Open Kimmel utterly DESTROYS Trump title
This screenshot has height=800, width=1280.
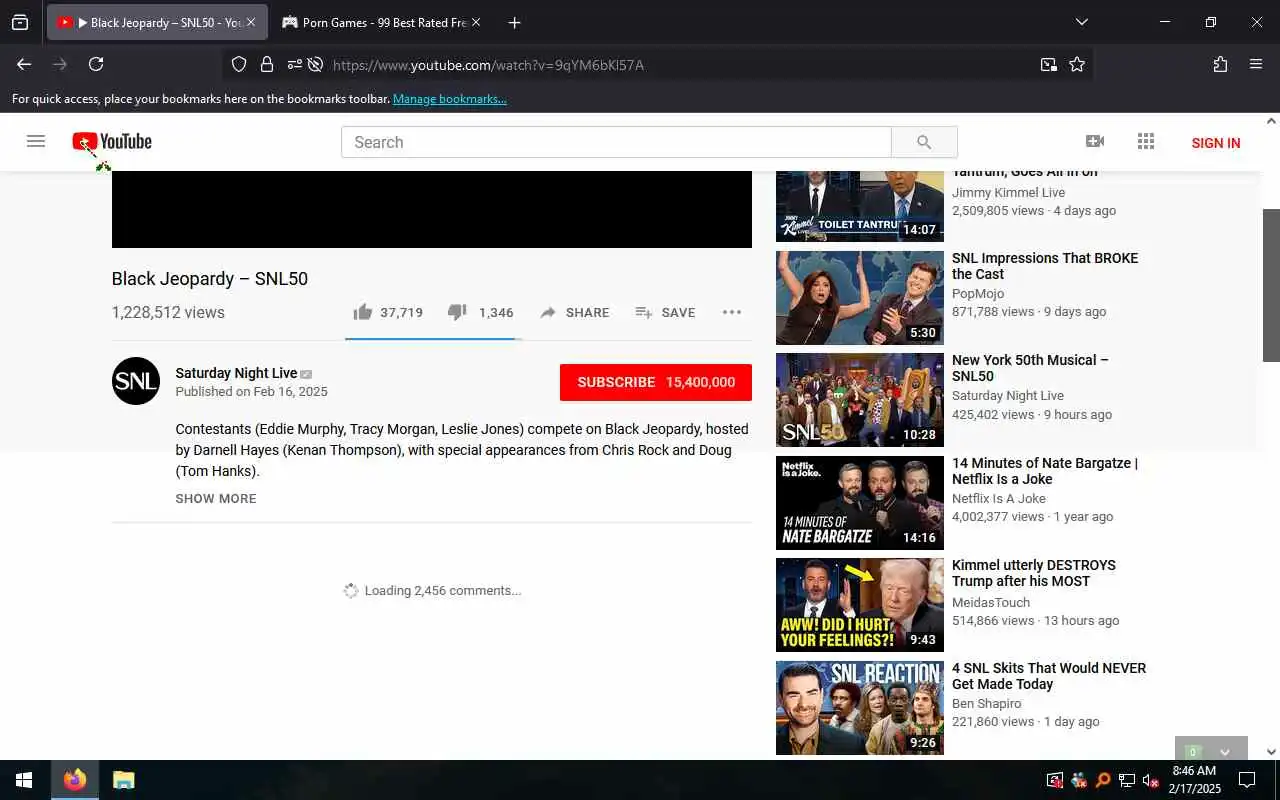coord(1034,573)
